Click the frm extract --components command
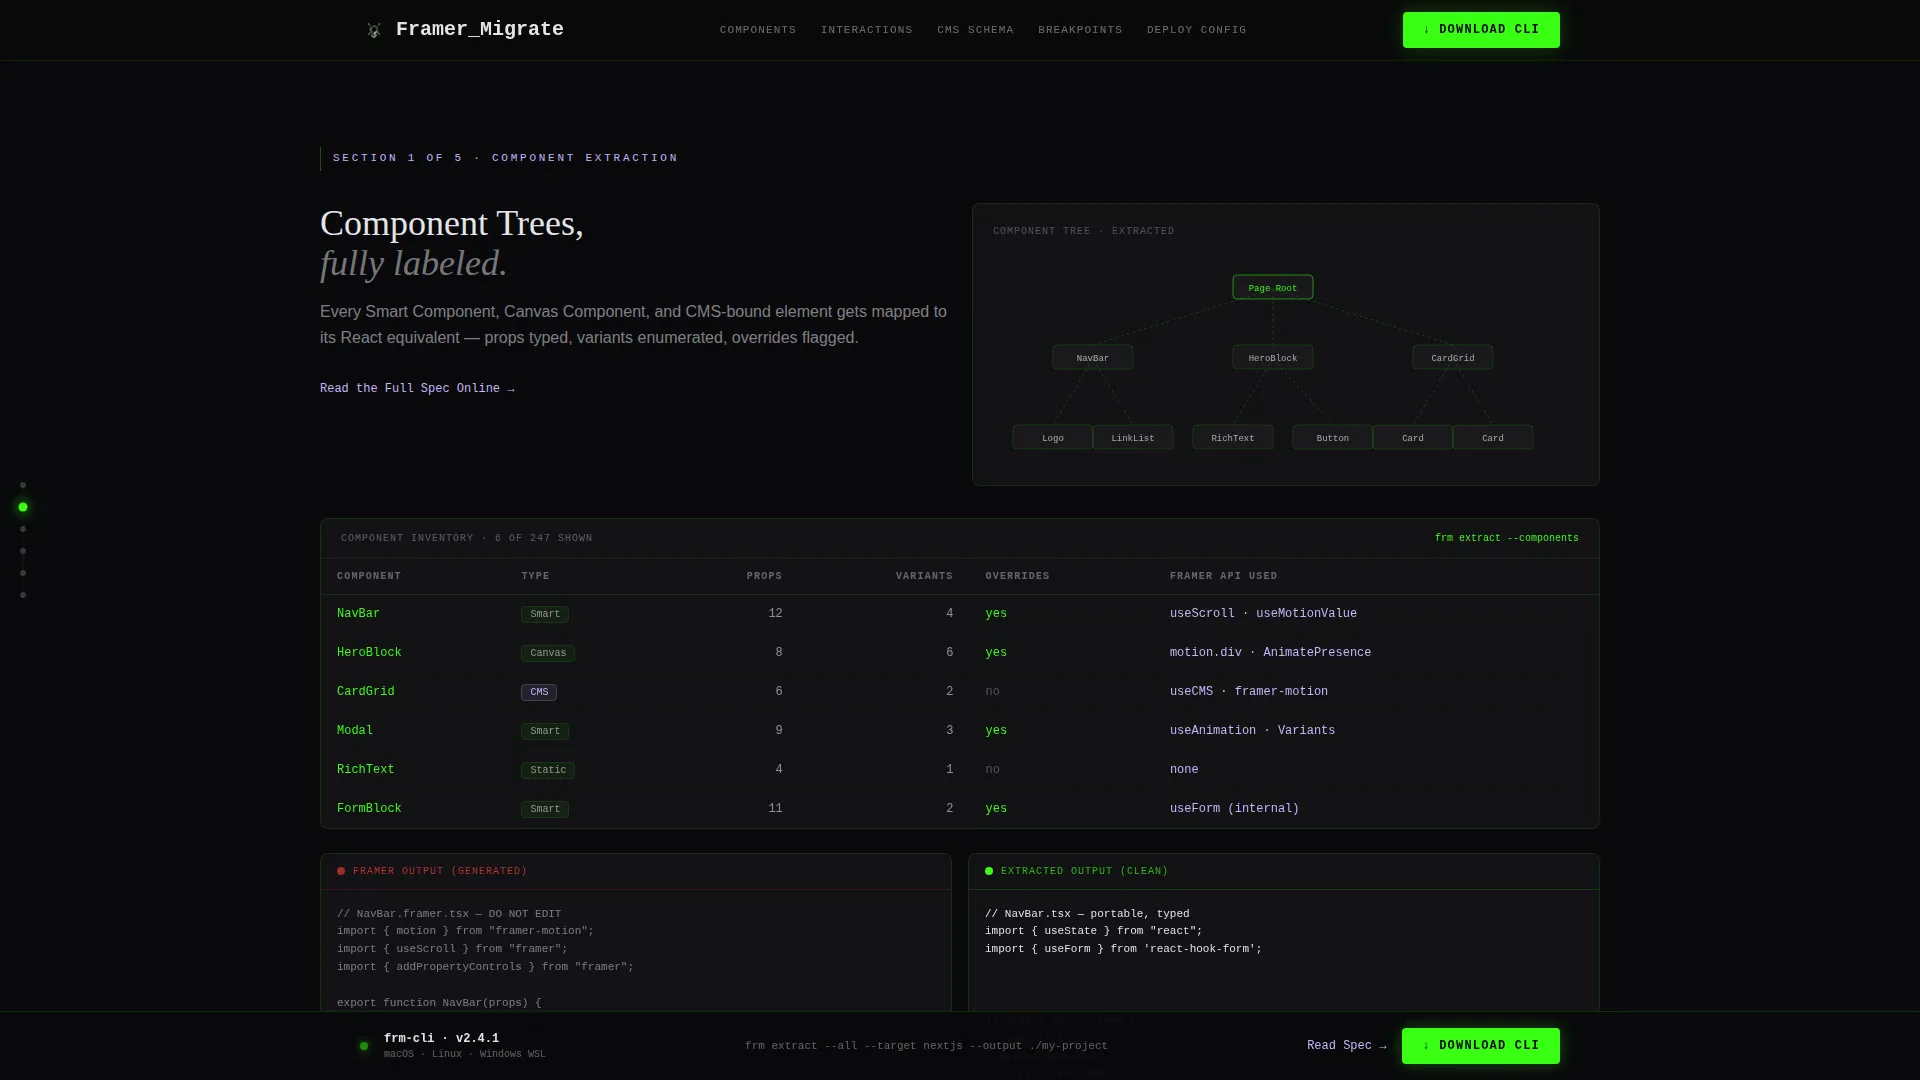The height and width of the screenshot is (1080, 1920). tap(1506, 538)
